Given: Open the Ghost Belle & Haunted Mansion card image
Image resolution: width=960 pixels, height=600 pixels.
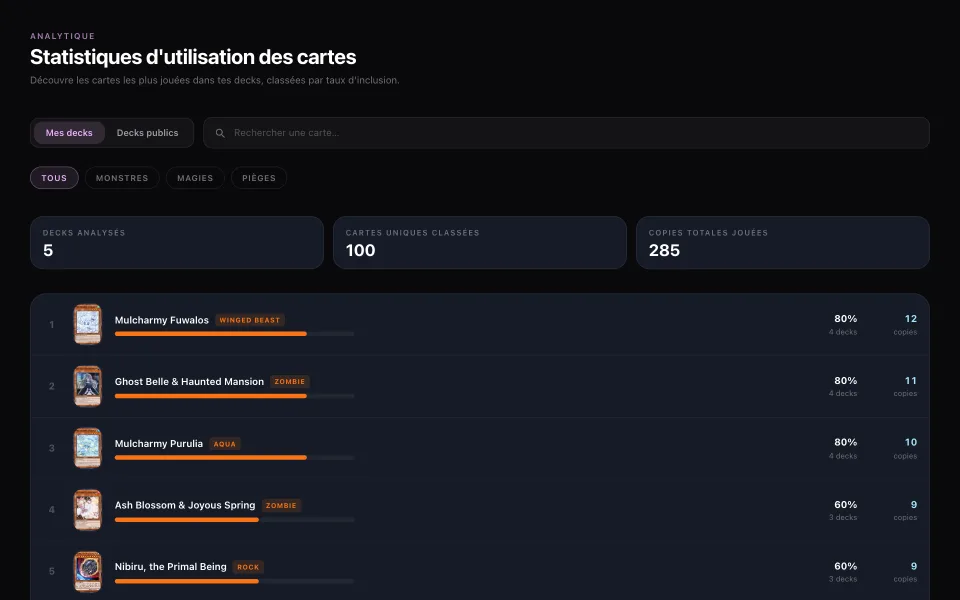Looking at the screenshot, I should pos(88,386).
